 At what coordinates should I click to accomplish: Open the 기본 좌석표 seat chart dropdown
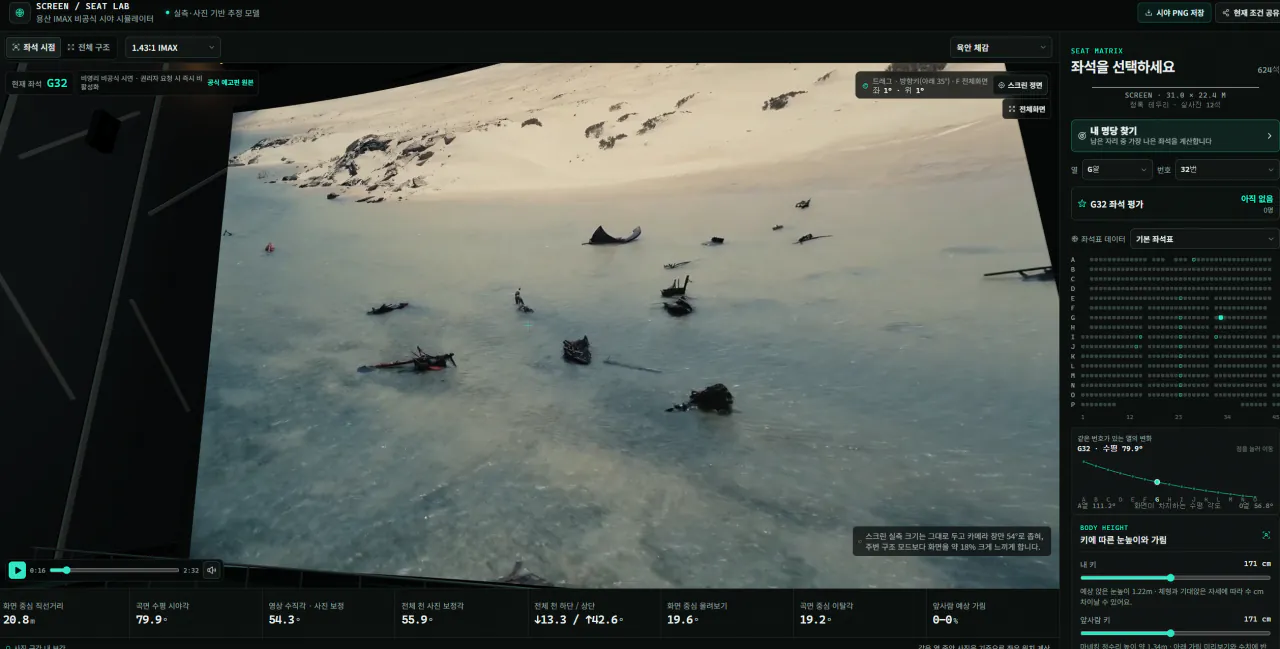[1204, 239]
